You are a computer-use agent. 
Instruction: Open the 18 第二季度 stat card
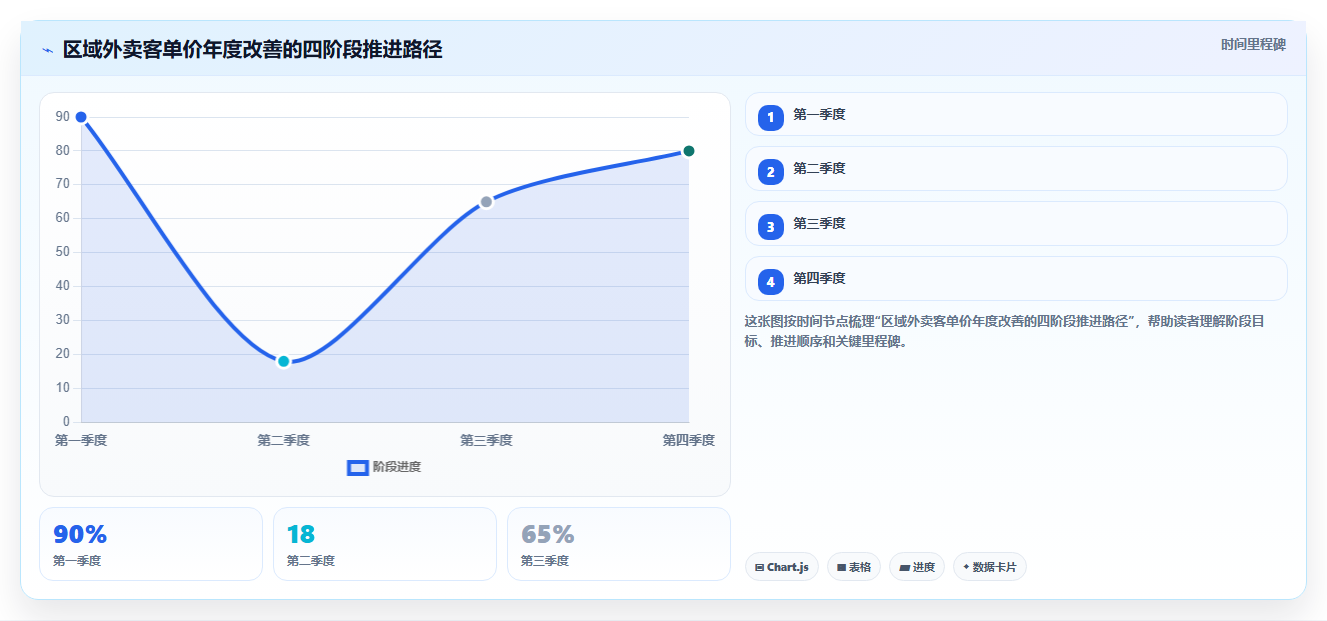click(x=385, y=544)
